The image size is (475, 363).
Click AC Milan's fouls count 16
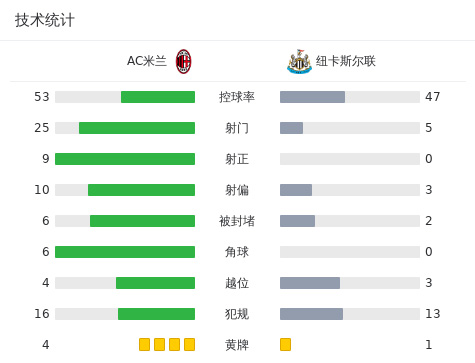[x=42, y=314]
